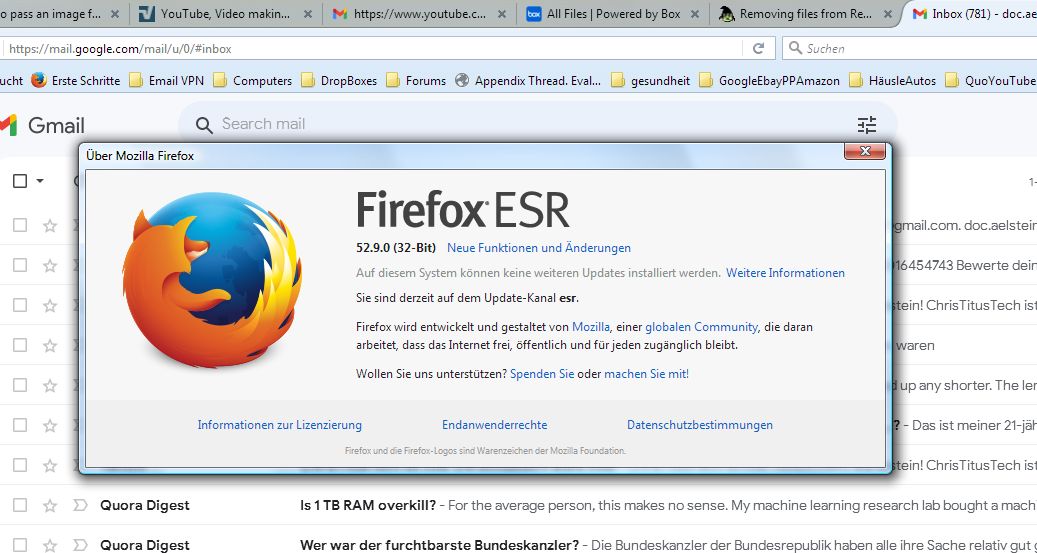Open the 'GoogleEbayPPAmazon' bookmark folder
This screenshot has height=553, width=1037.
click(x=769, y=81)
